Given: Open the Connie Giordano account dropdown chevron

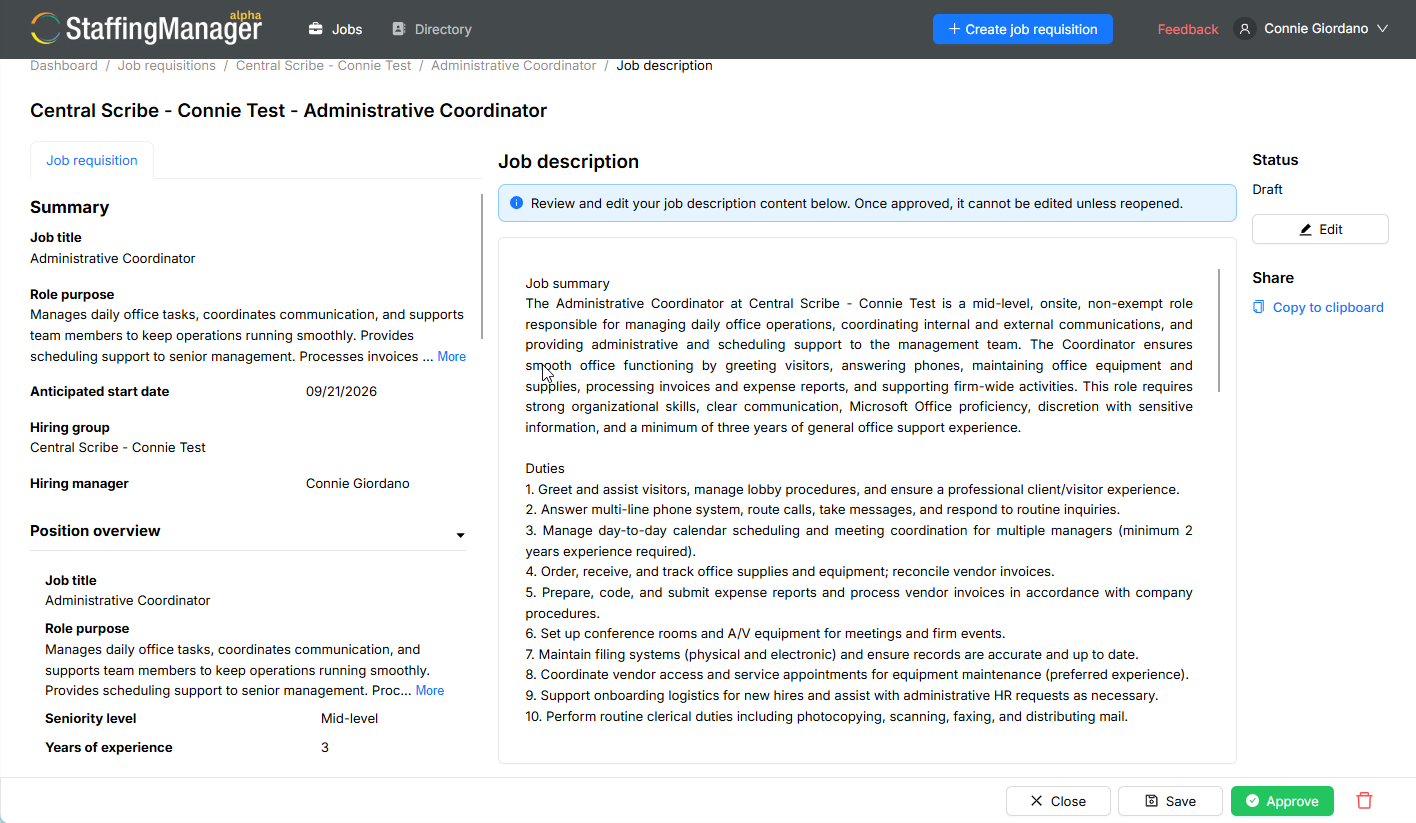Looking at the screenshot, I should 1383,29.
